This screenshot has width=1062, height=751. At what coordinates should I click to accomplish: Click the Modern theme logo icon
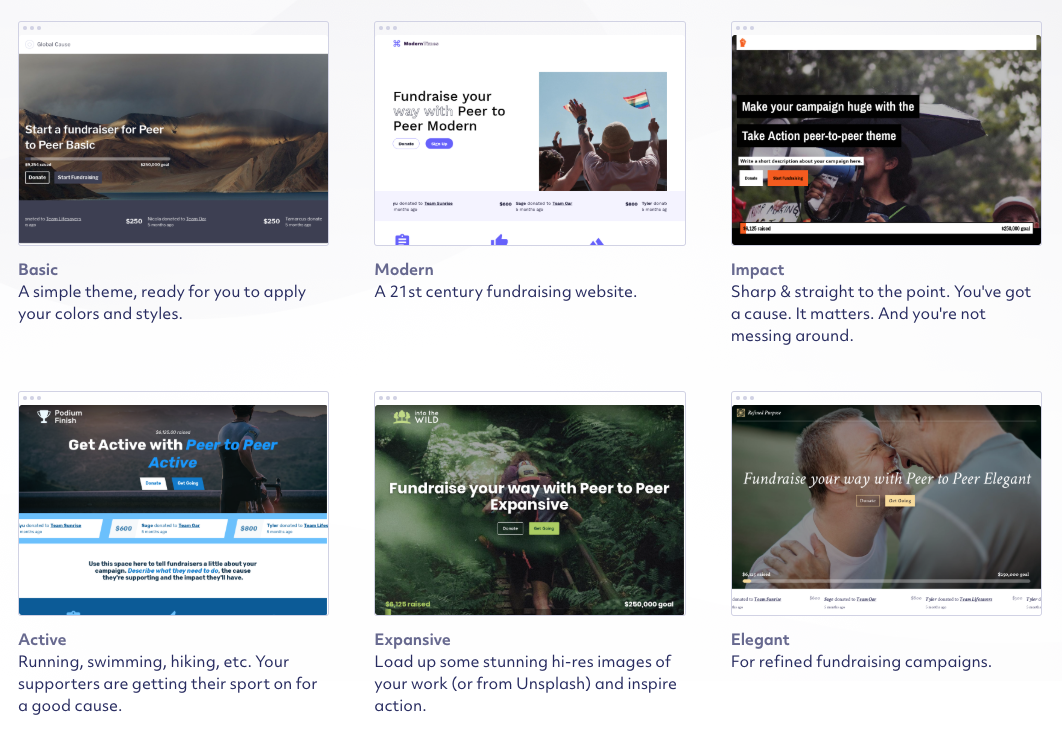tap(397, 43)
